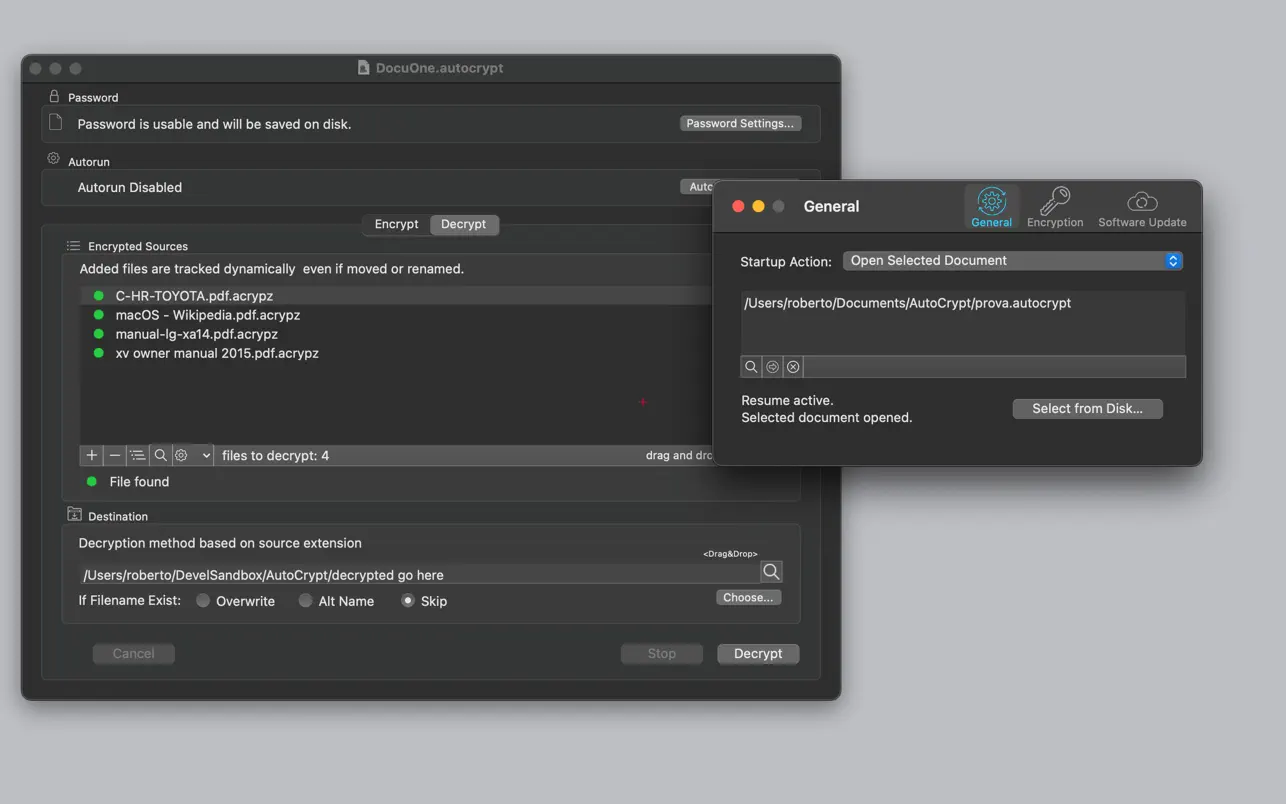This screenshot has width=1286, height=804.
Task: Click green dot next to File found
Action: [92, 481]
